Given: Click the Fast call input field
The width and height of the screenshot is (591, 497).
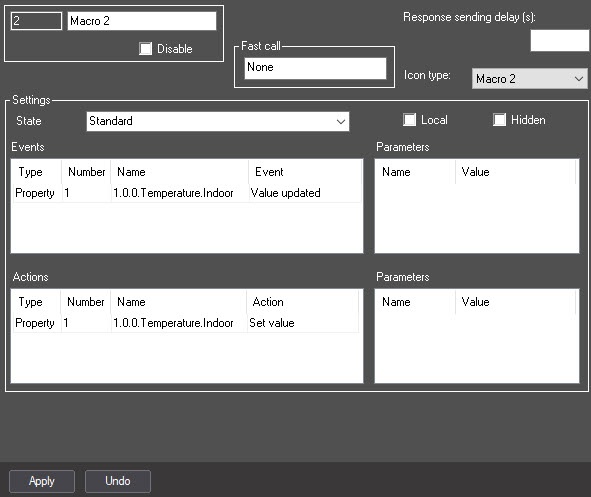Looking at the screenshot, I should [x=315, y=68].
